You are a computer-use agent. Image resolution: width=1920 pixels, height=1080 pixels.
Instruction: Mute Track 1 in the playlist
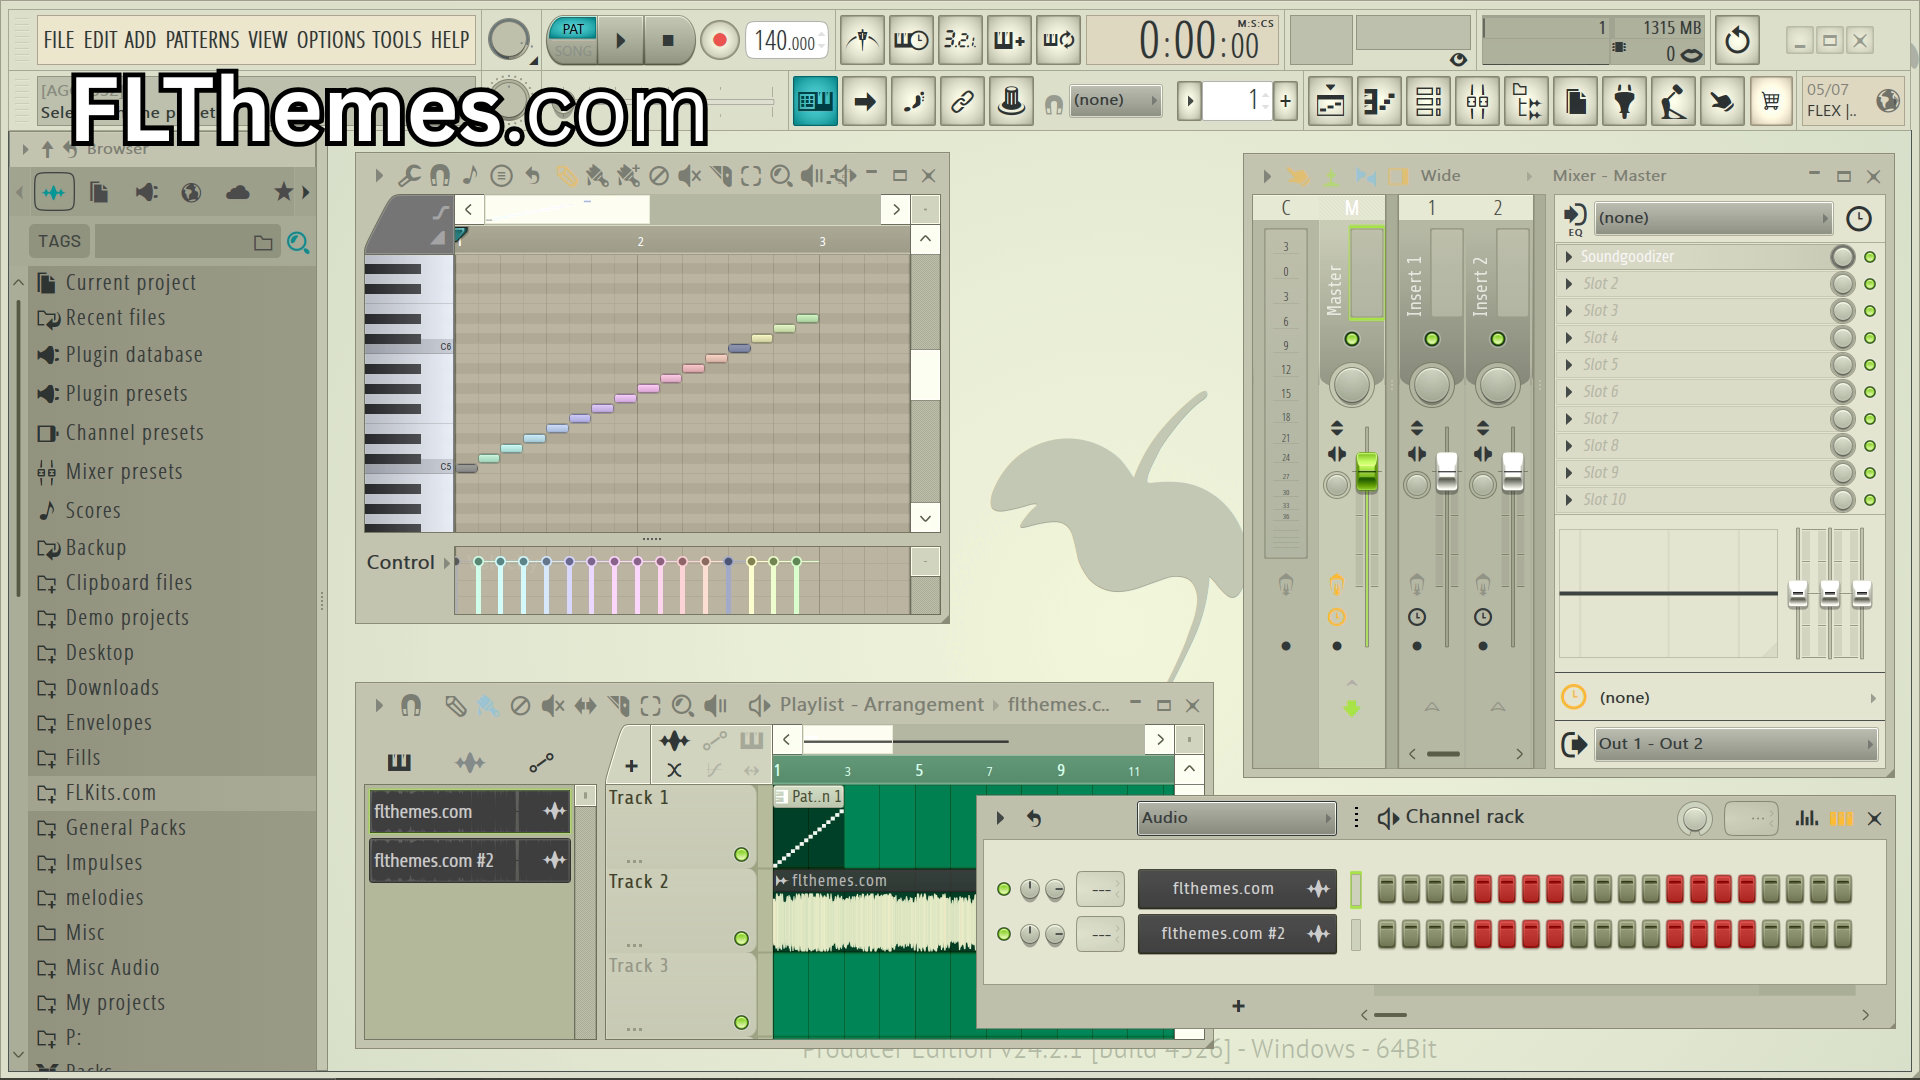tap(741, 855)
